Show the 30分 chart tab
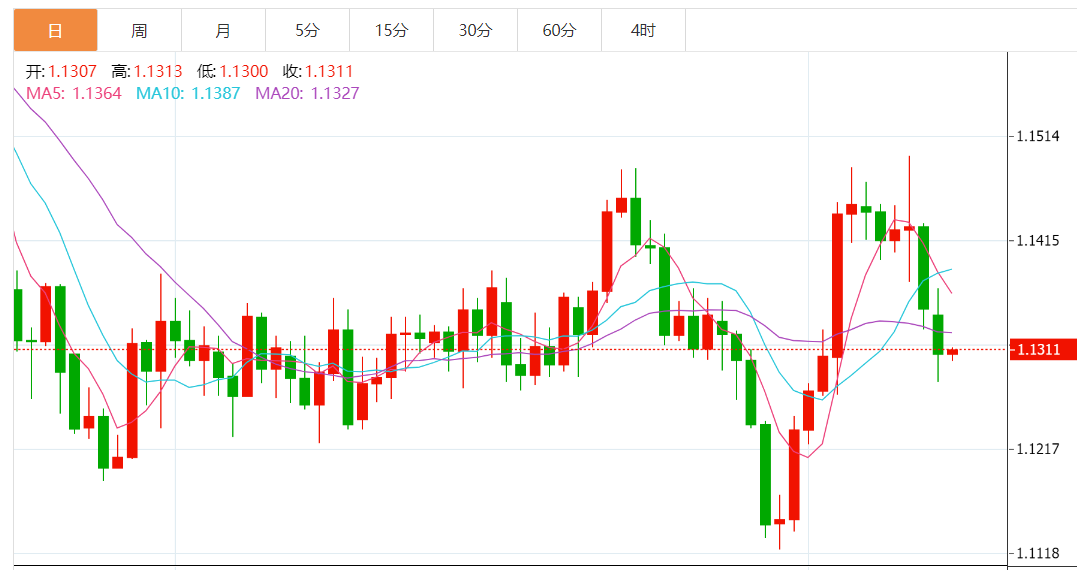The image size is (1077, 570). coord(475,31)
